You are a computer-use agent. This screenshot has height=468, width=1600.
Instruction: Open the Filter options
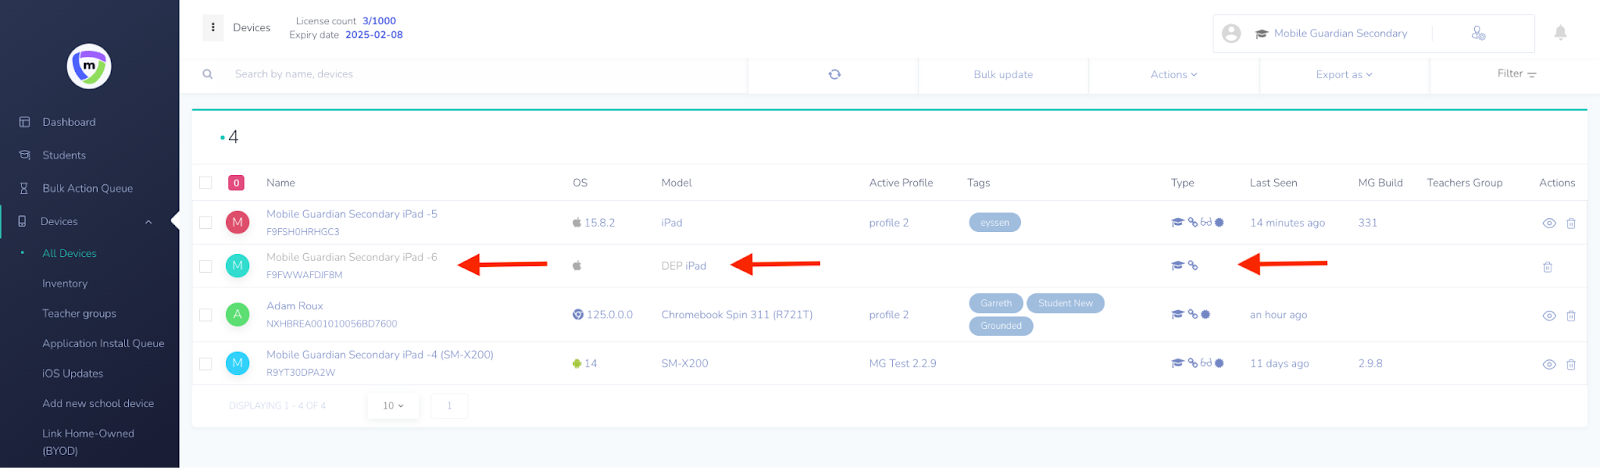(x=1516, y=74)
